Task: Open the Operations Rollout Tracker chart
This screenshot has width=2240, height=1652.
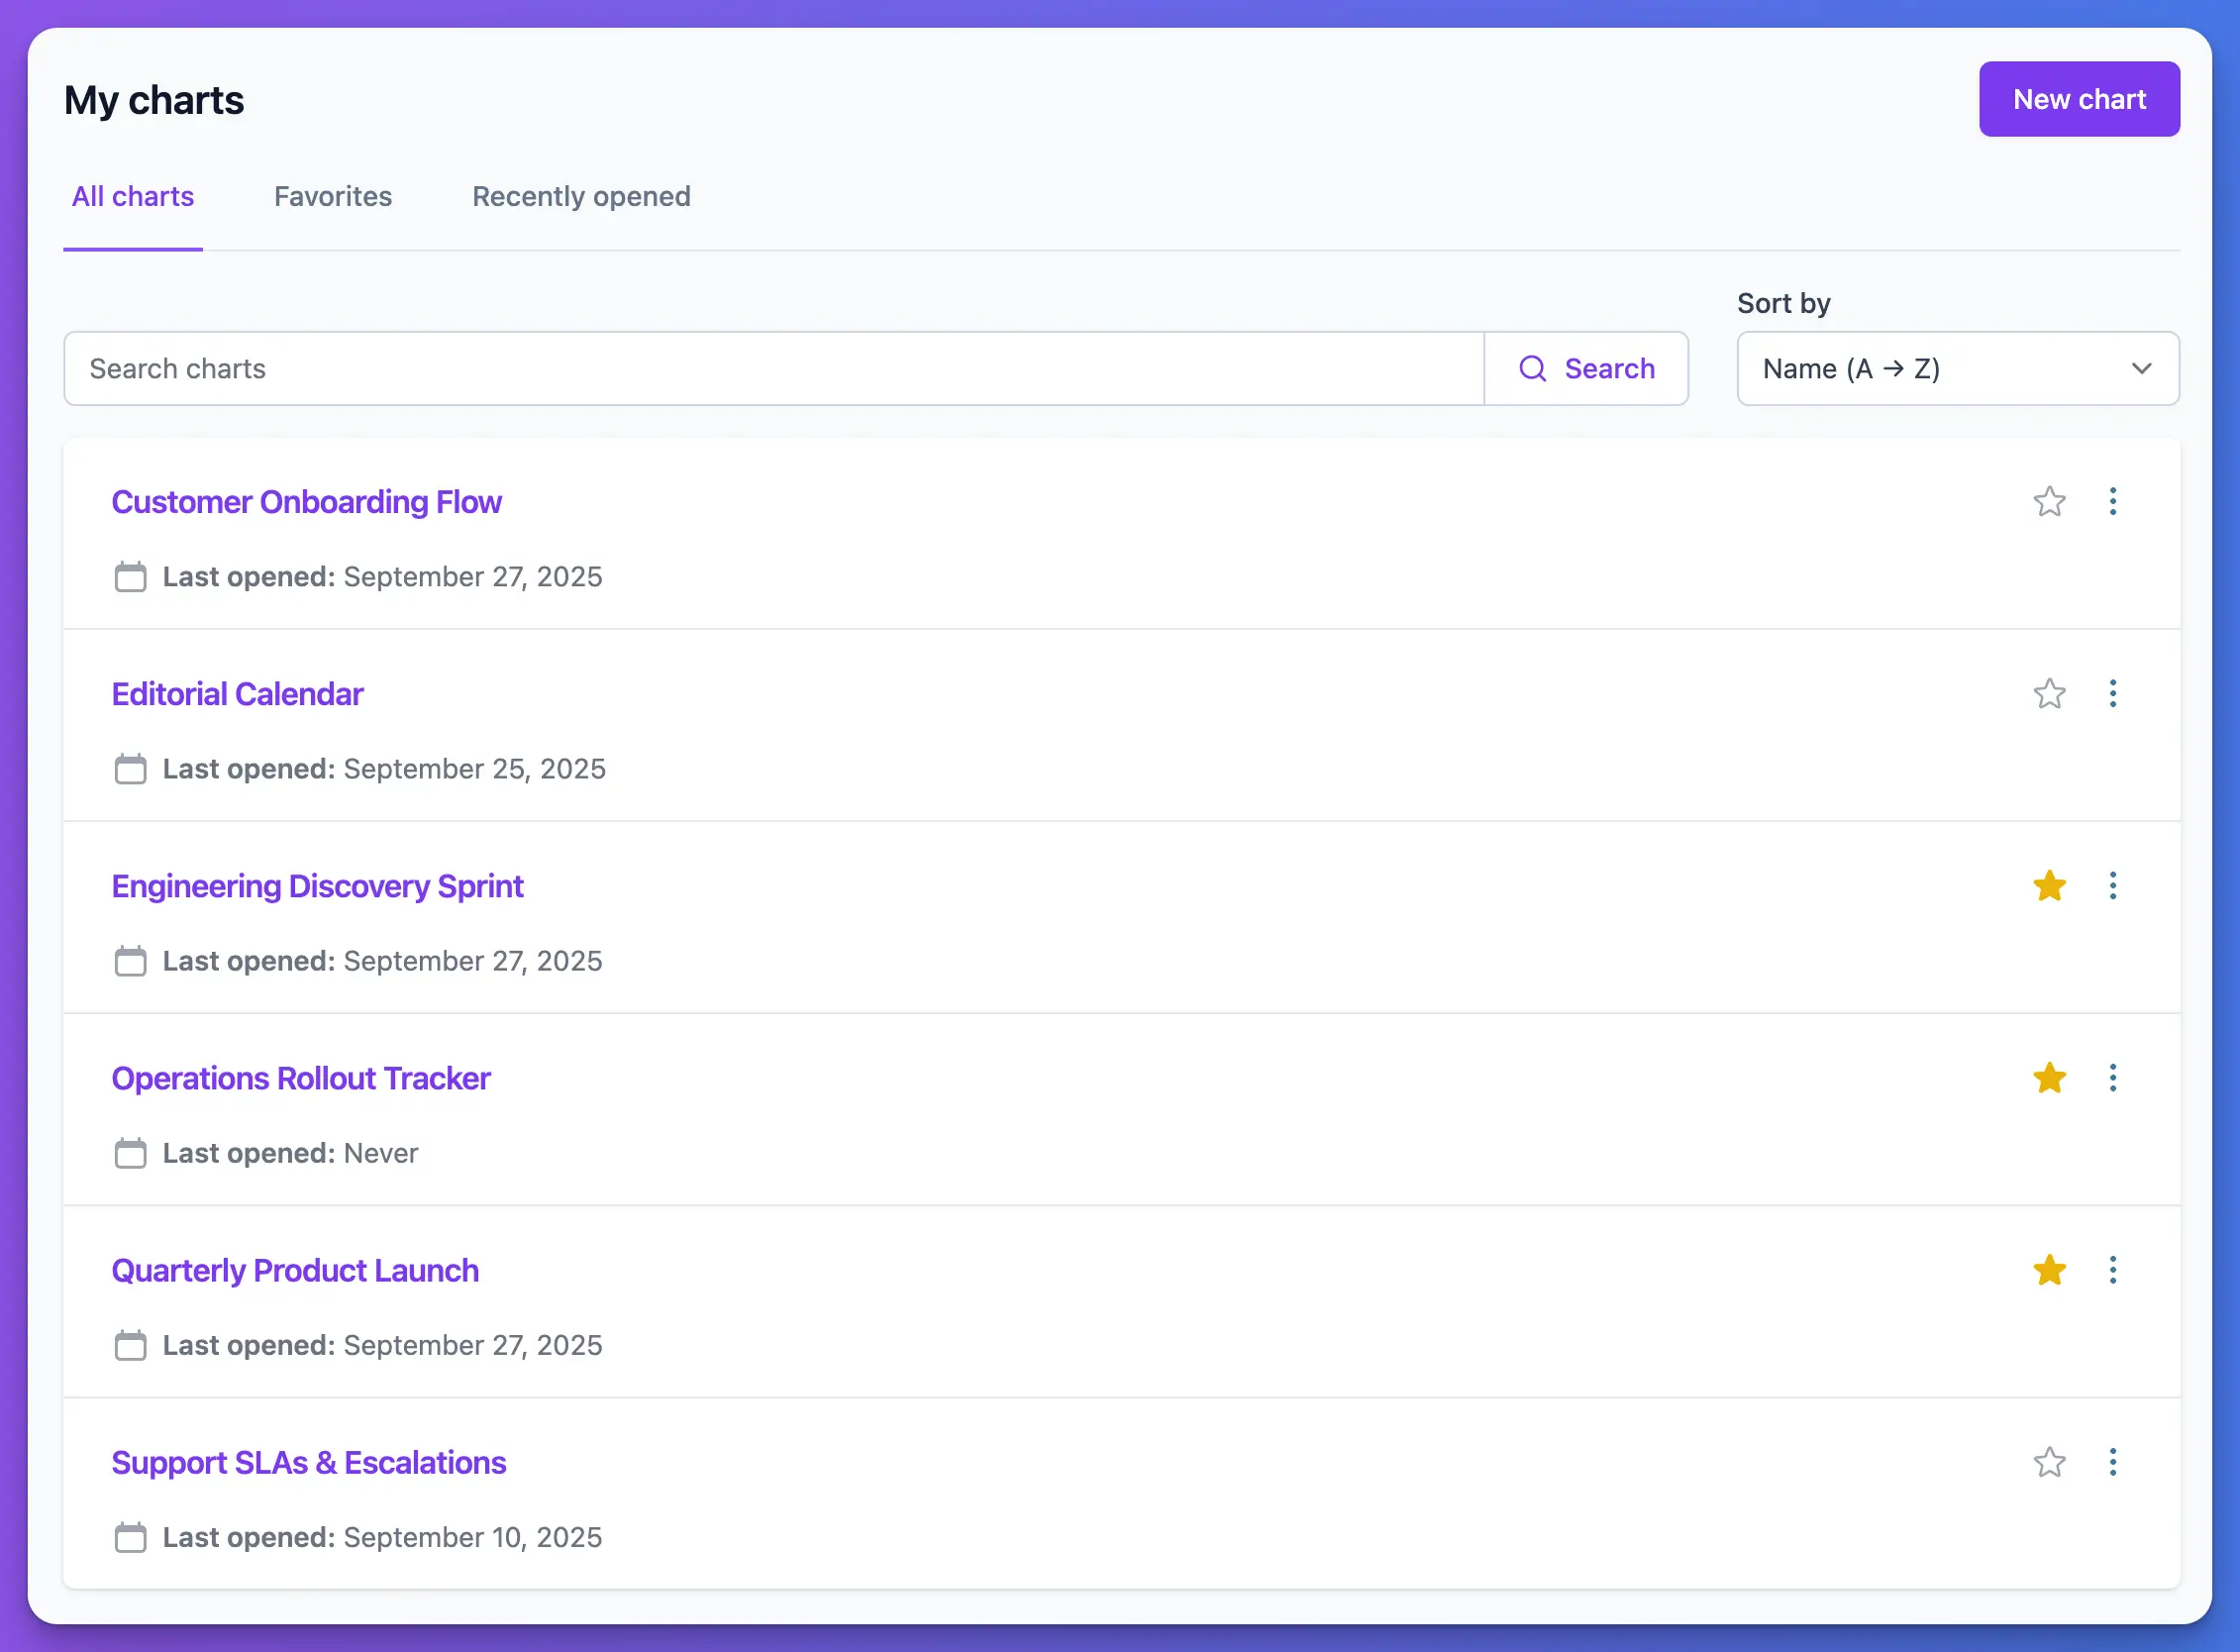Action: (x=301, y=1077)
